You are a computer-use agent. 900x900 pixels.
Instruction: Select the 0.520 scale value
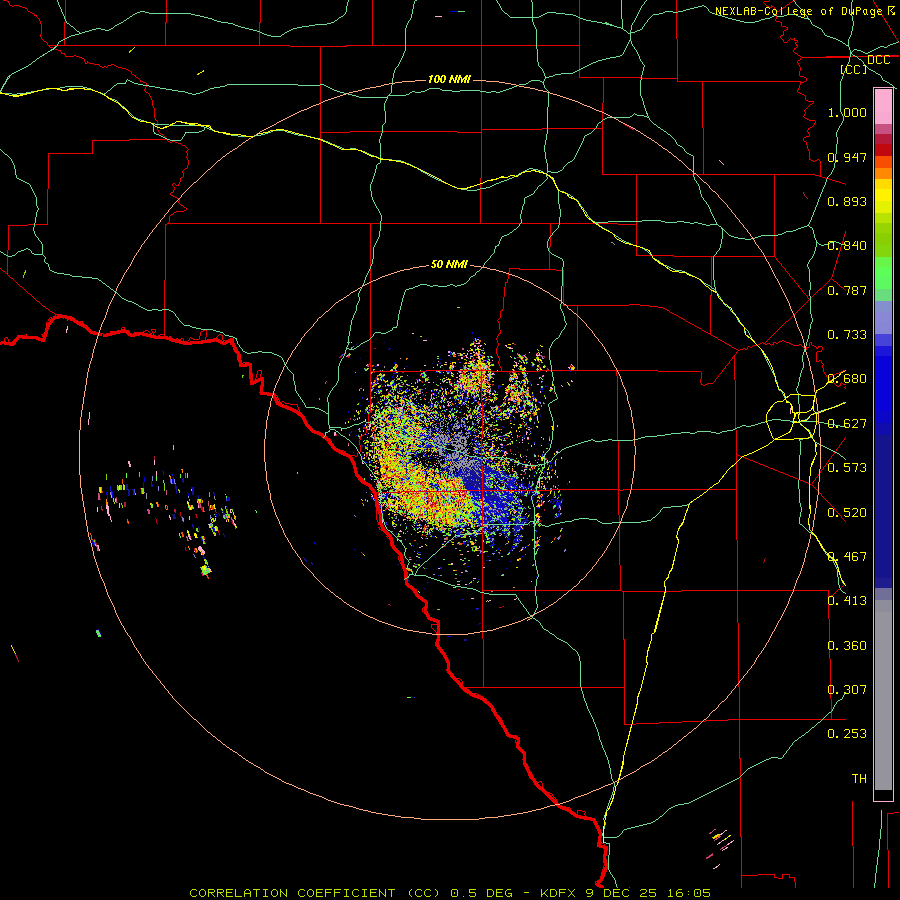click(847, 513)
